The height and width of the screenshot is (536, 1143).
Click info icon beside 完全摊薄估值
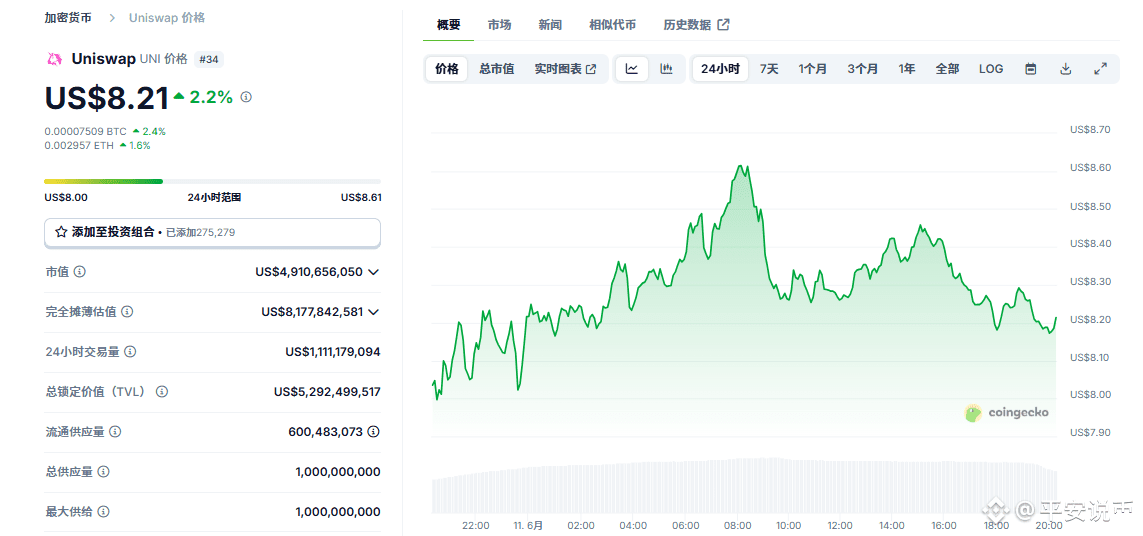click(127, 311)
